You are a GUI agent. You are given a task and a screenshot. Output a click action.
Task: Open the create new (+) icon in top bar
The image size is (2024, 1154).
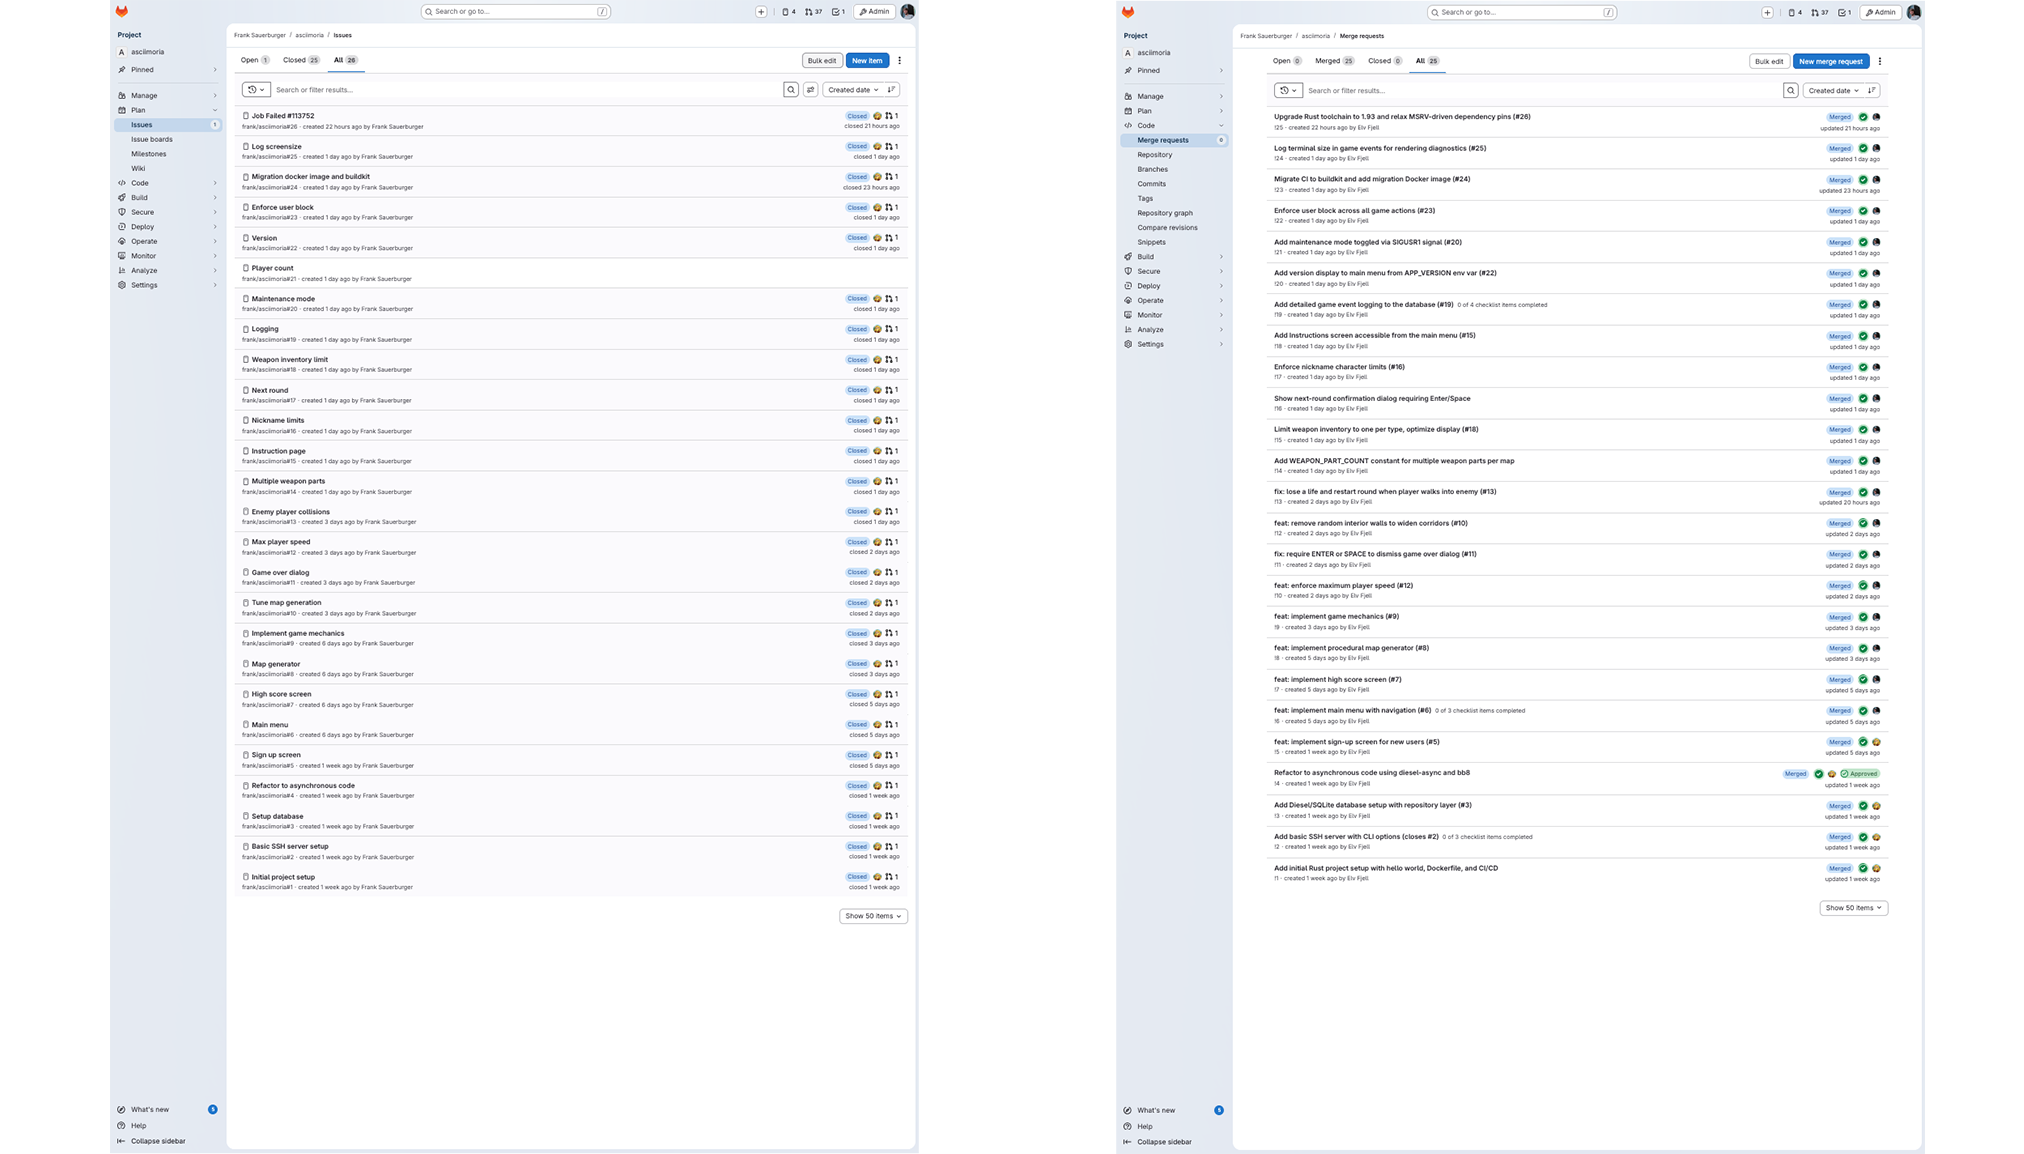(x=761, y=11)
